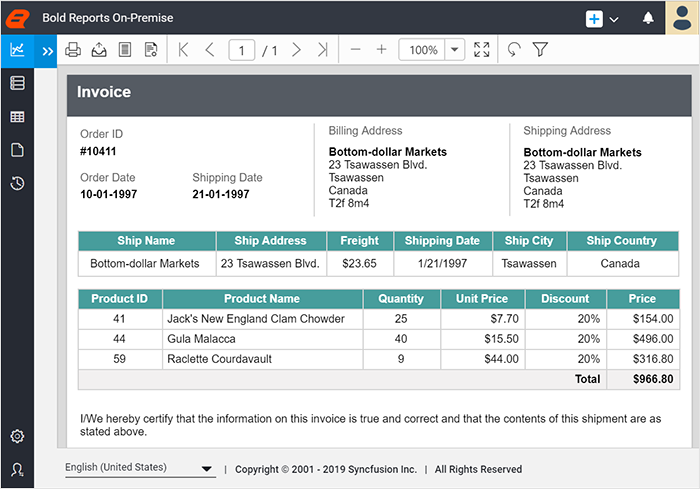
Task: Open the English (United States) language dropdown
Action: 140,468
